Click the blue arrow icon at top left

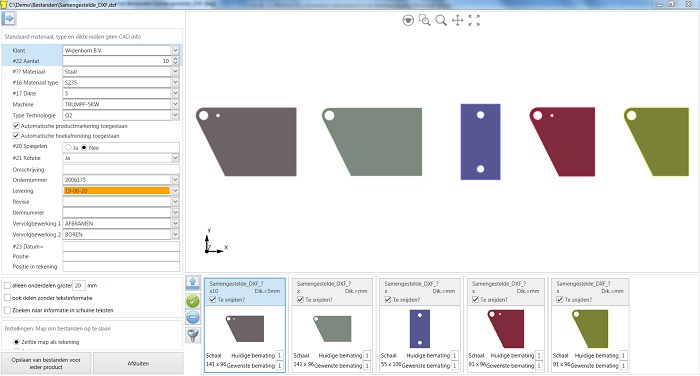[9, 19]
